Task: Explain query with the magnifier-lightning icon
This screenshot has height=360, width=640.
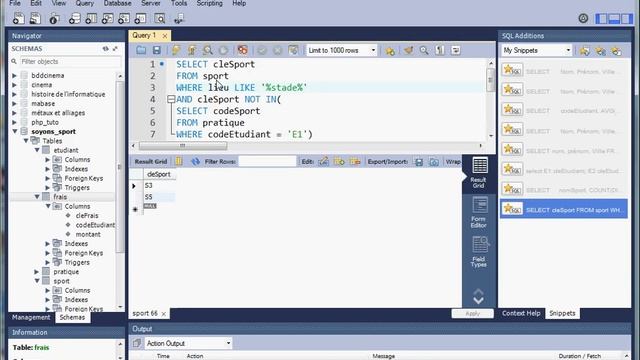Action: point(208,50)
